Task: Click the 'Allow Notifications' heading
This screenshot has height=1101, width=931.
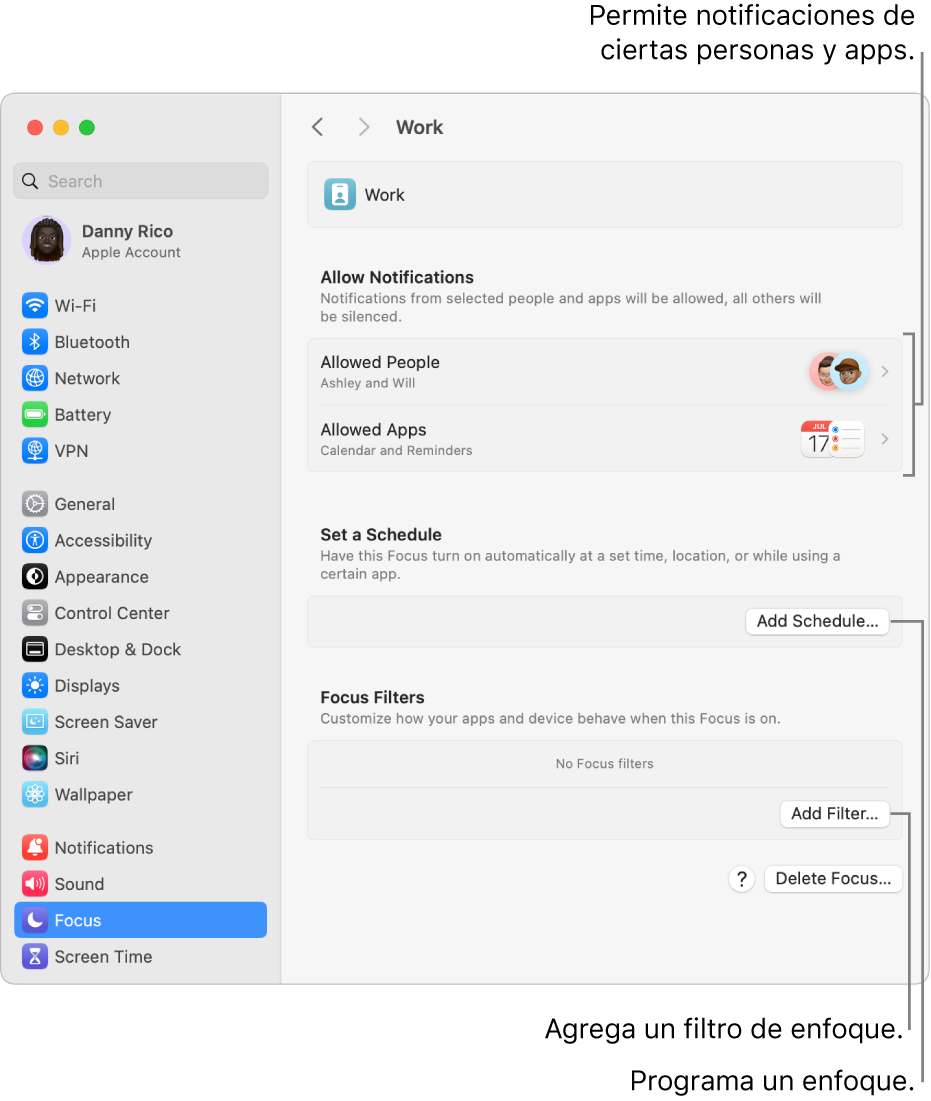Action: tap(397, 277)
